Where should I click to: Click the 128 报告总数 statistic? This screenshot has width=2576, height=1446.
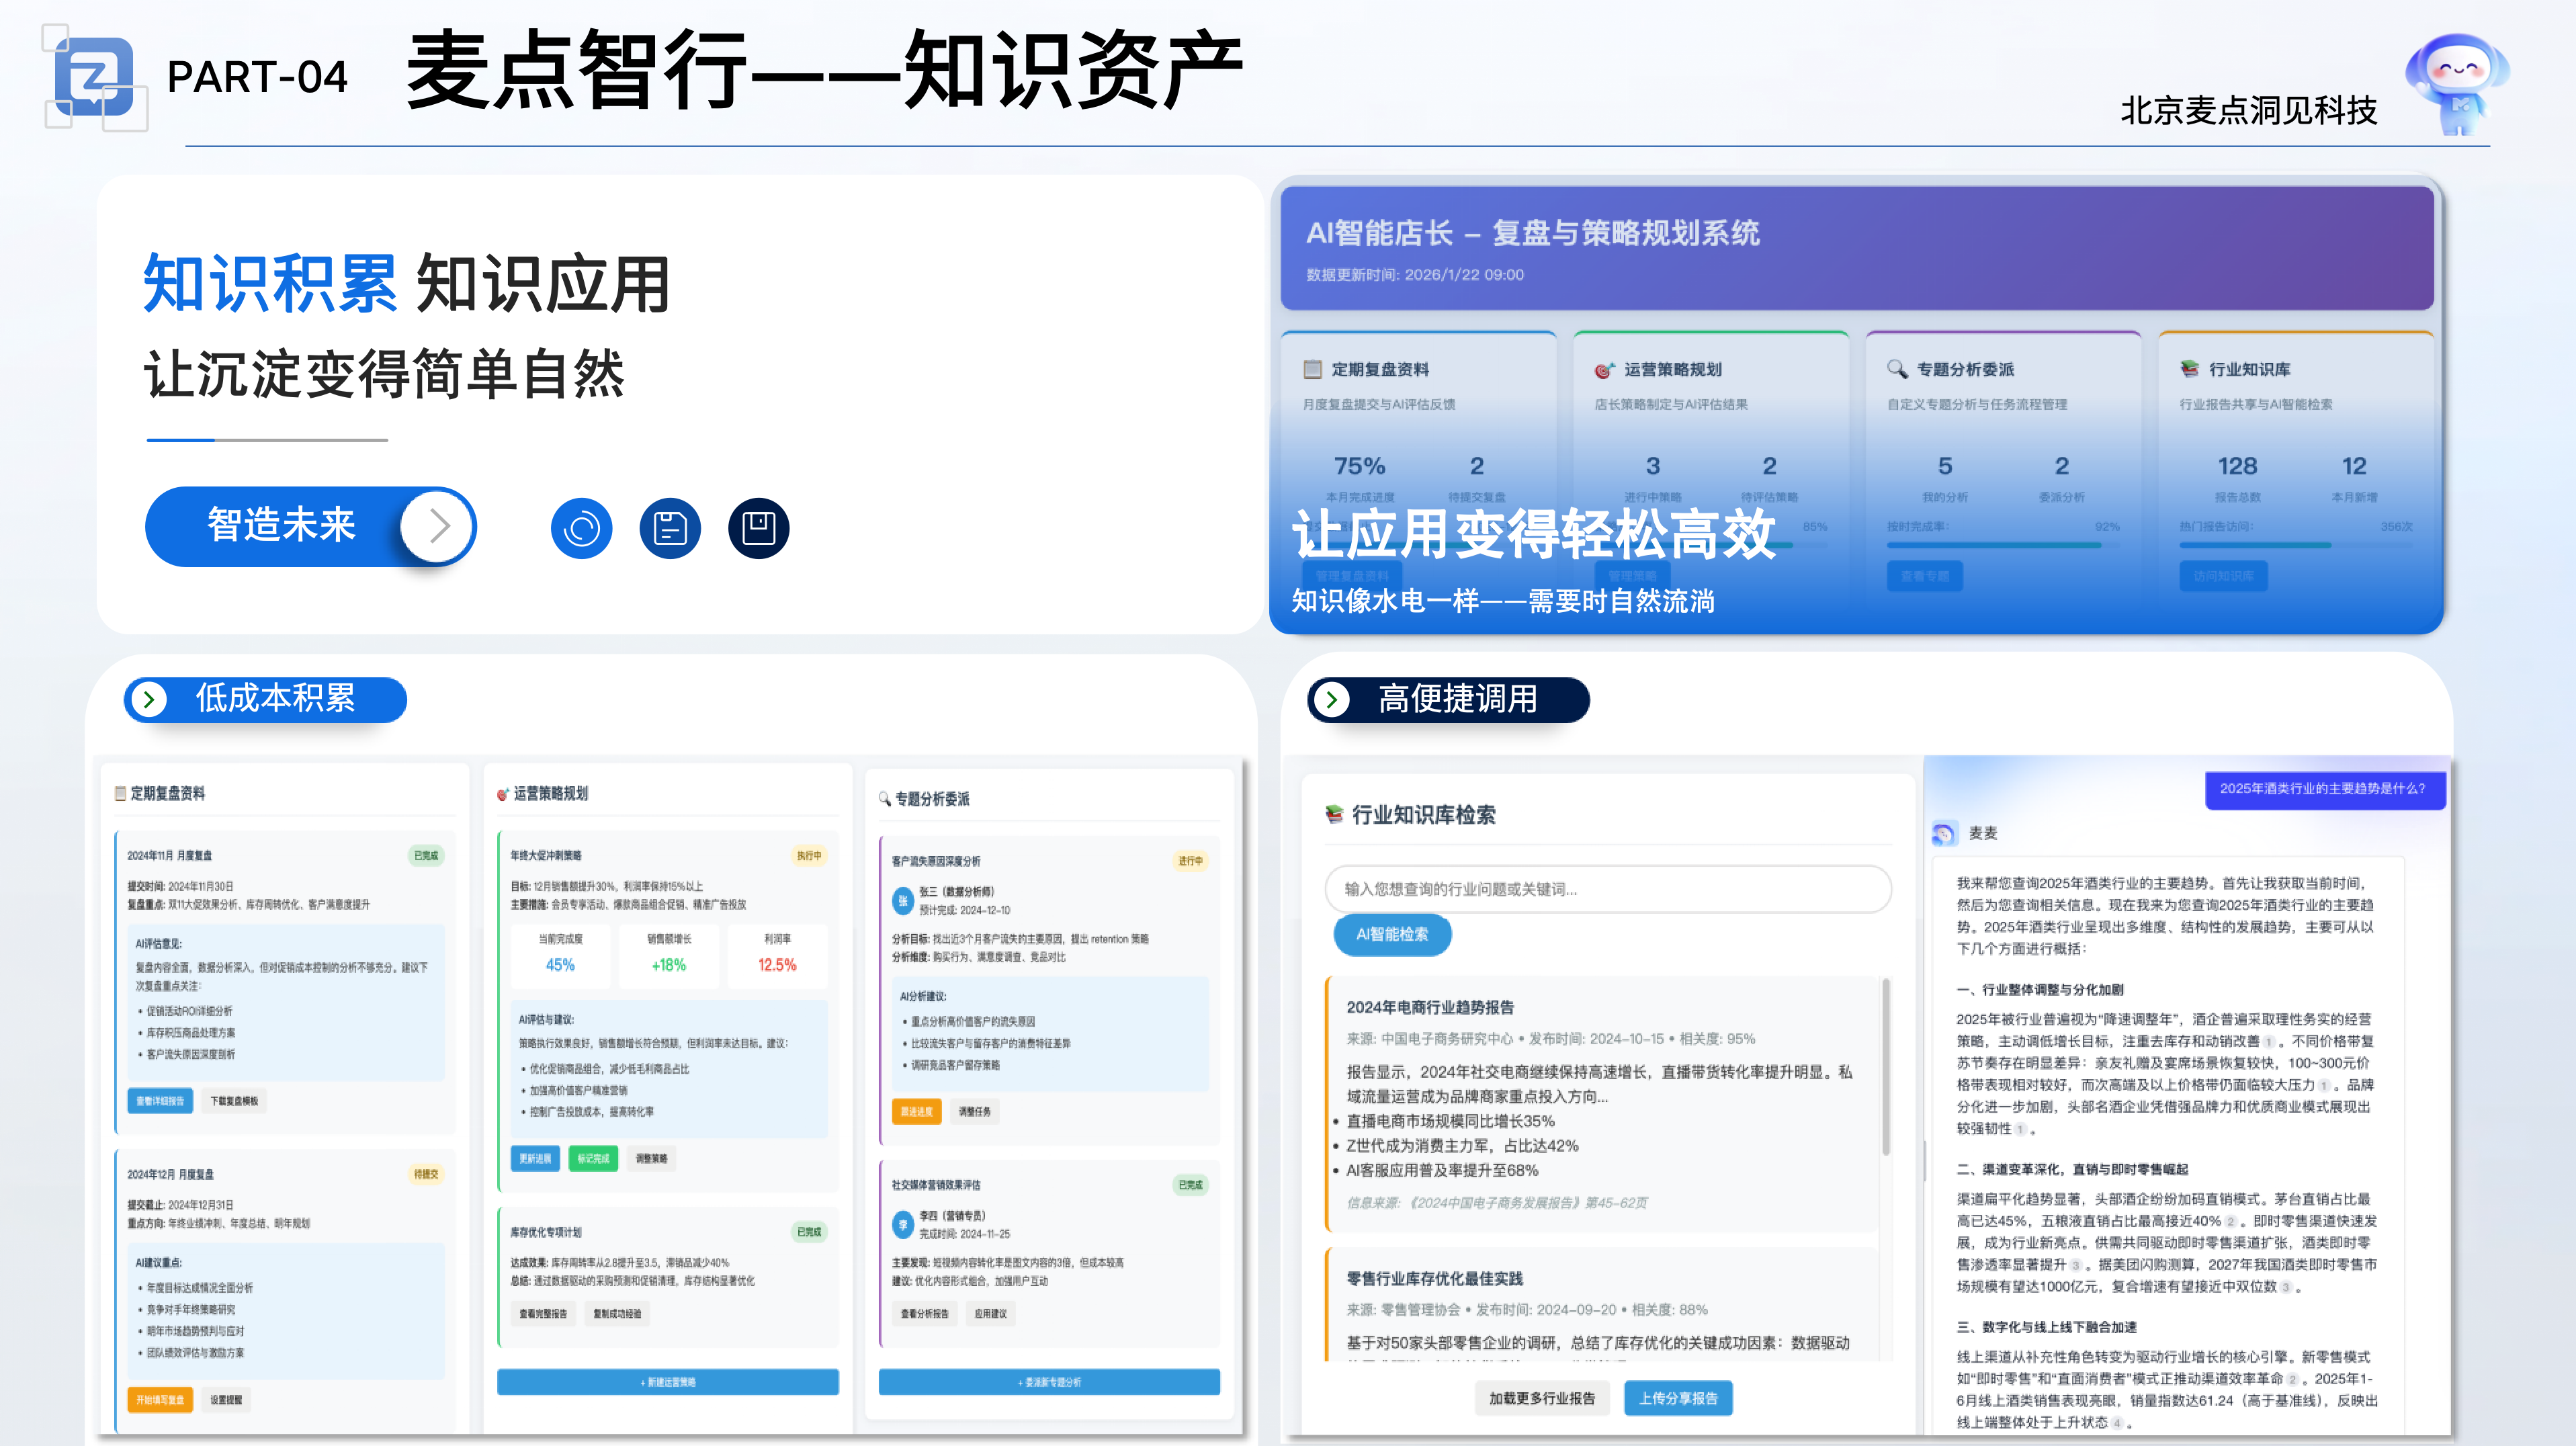point(2237,478)
